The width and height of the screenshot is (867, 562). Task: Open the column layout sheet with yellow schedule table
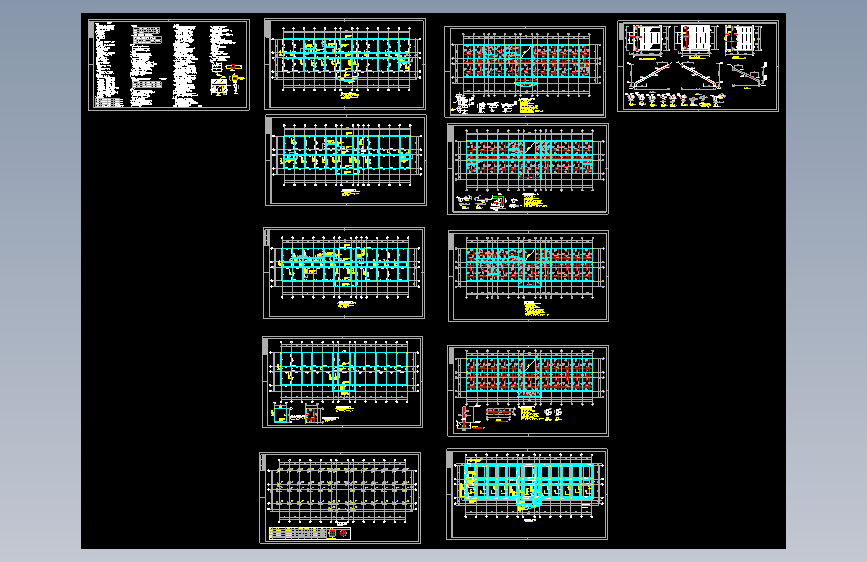point(340,498)
